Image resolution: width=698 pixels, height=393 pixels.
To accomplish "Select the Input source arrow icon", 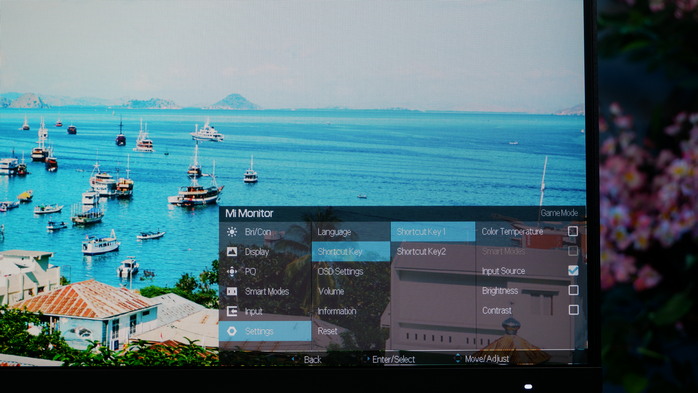I will (x=232, y=311).
